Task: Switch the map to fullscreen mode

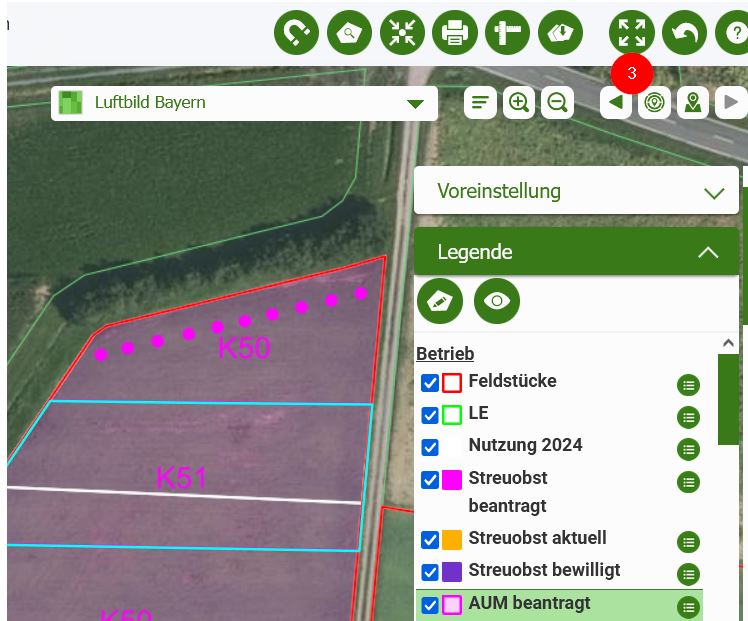Action: (x=632, y=33)
